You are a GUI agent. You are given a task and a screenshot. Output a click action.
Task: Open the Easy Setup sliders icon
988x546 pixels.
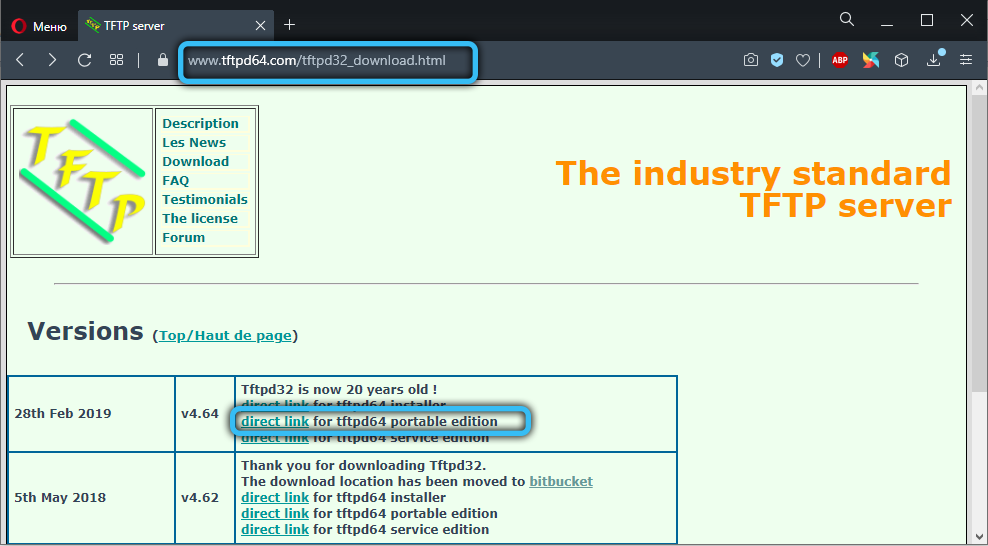[x=965, y=60]
